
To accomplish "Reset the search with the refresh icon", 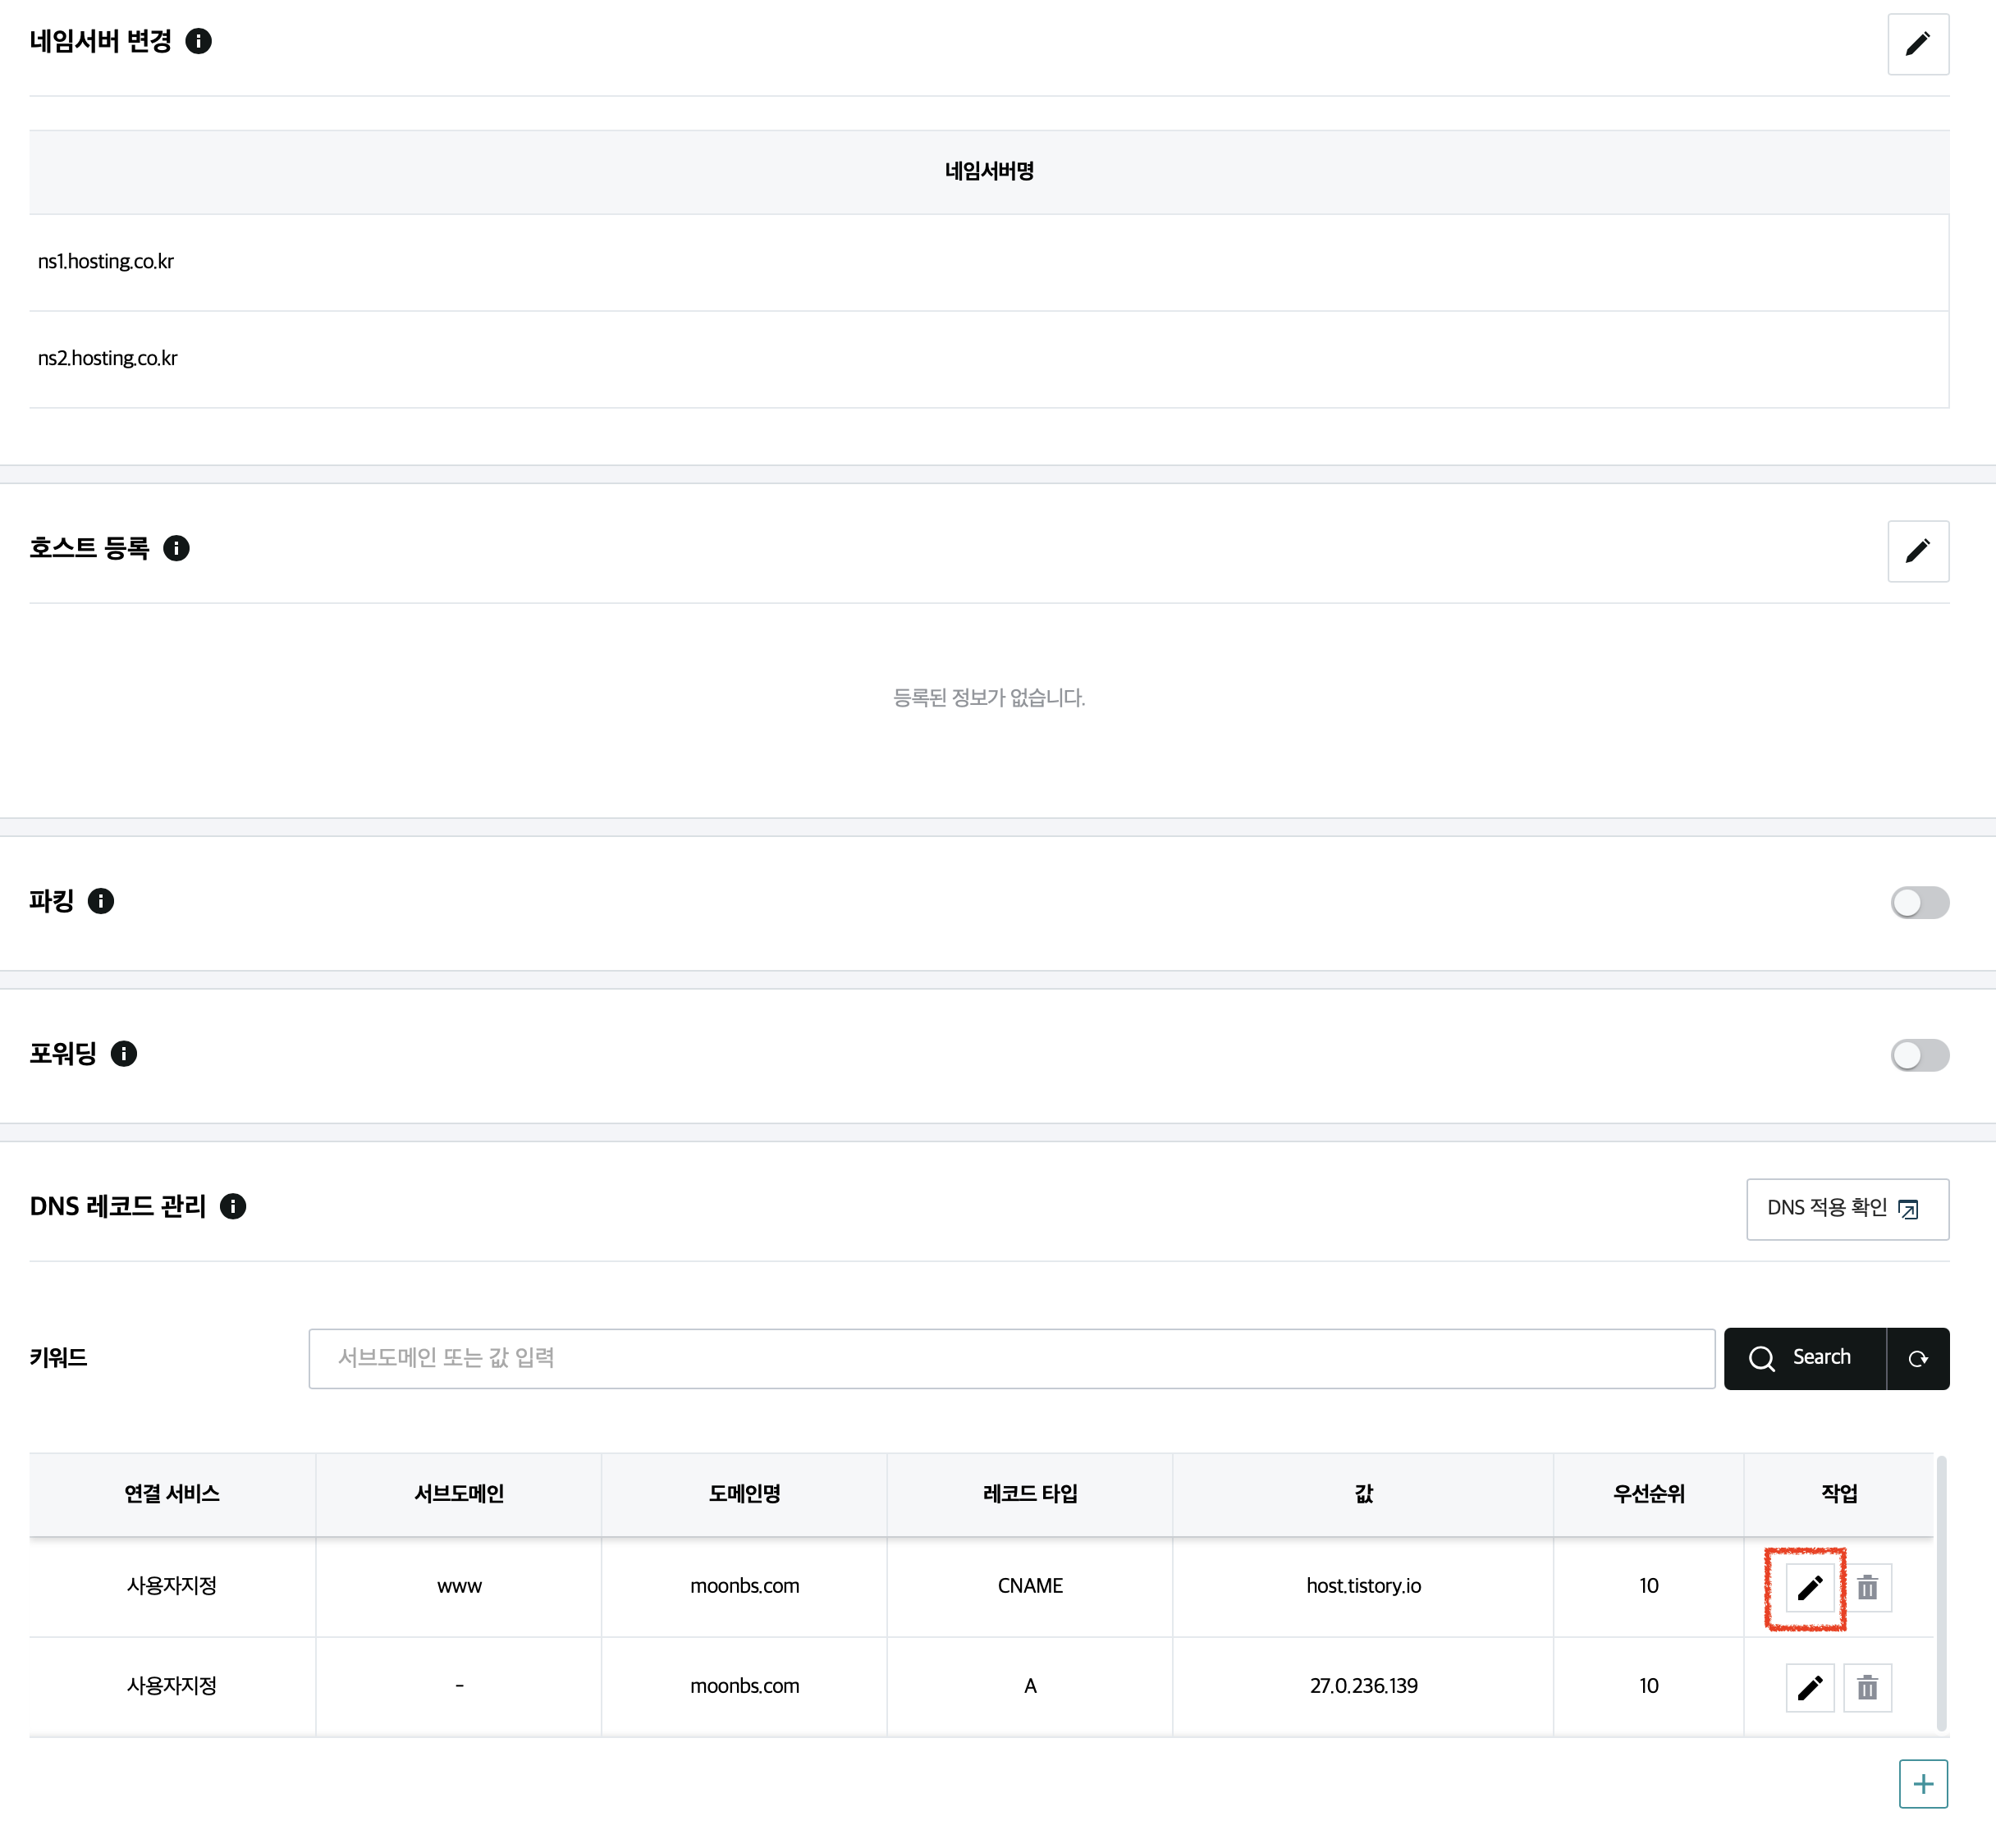I will [x=1918, y=1358].
